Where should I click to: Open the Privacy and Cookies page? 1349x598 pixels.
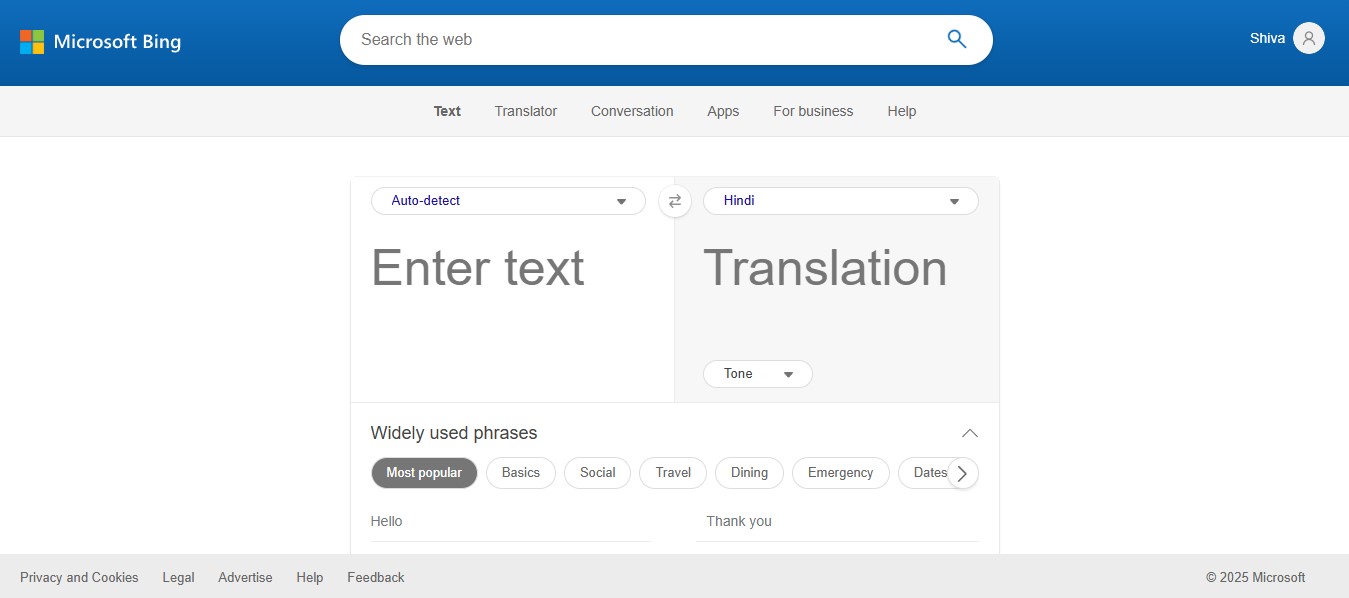79,577
